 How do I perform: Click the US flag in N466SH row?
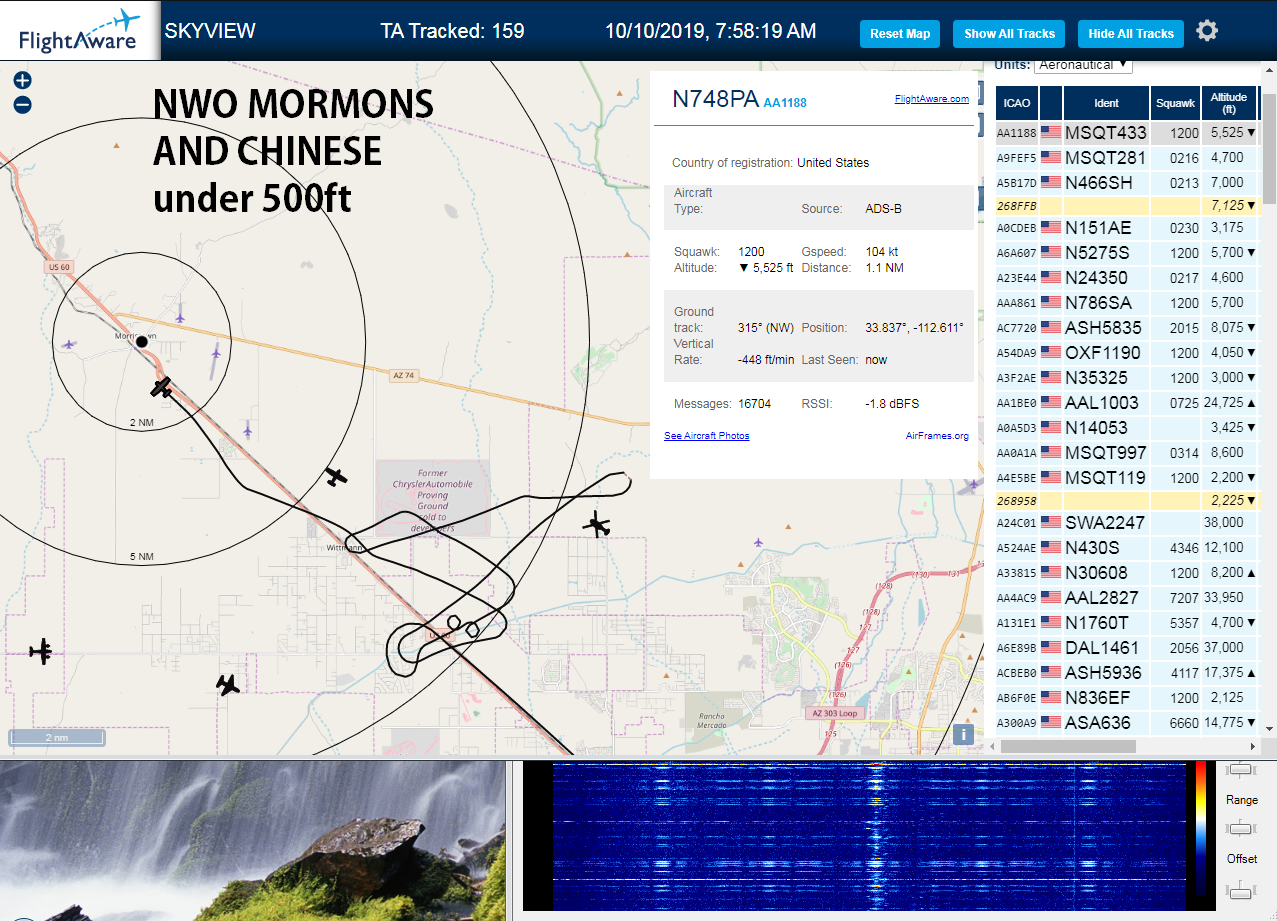1051,182
